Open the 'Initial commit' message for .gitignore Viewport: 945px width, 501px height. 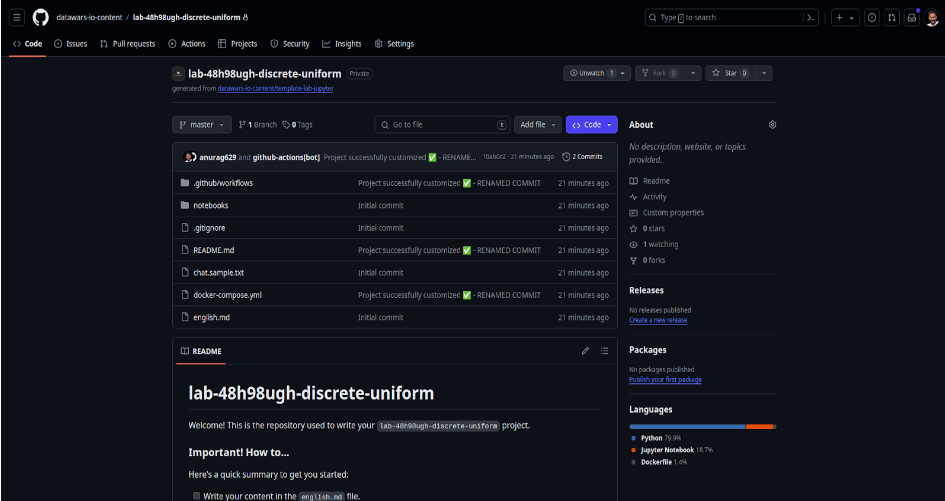380,228
